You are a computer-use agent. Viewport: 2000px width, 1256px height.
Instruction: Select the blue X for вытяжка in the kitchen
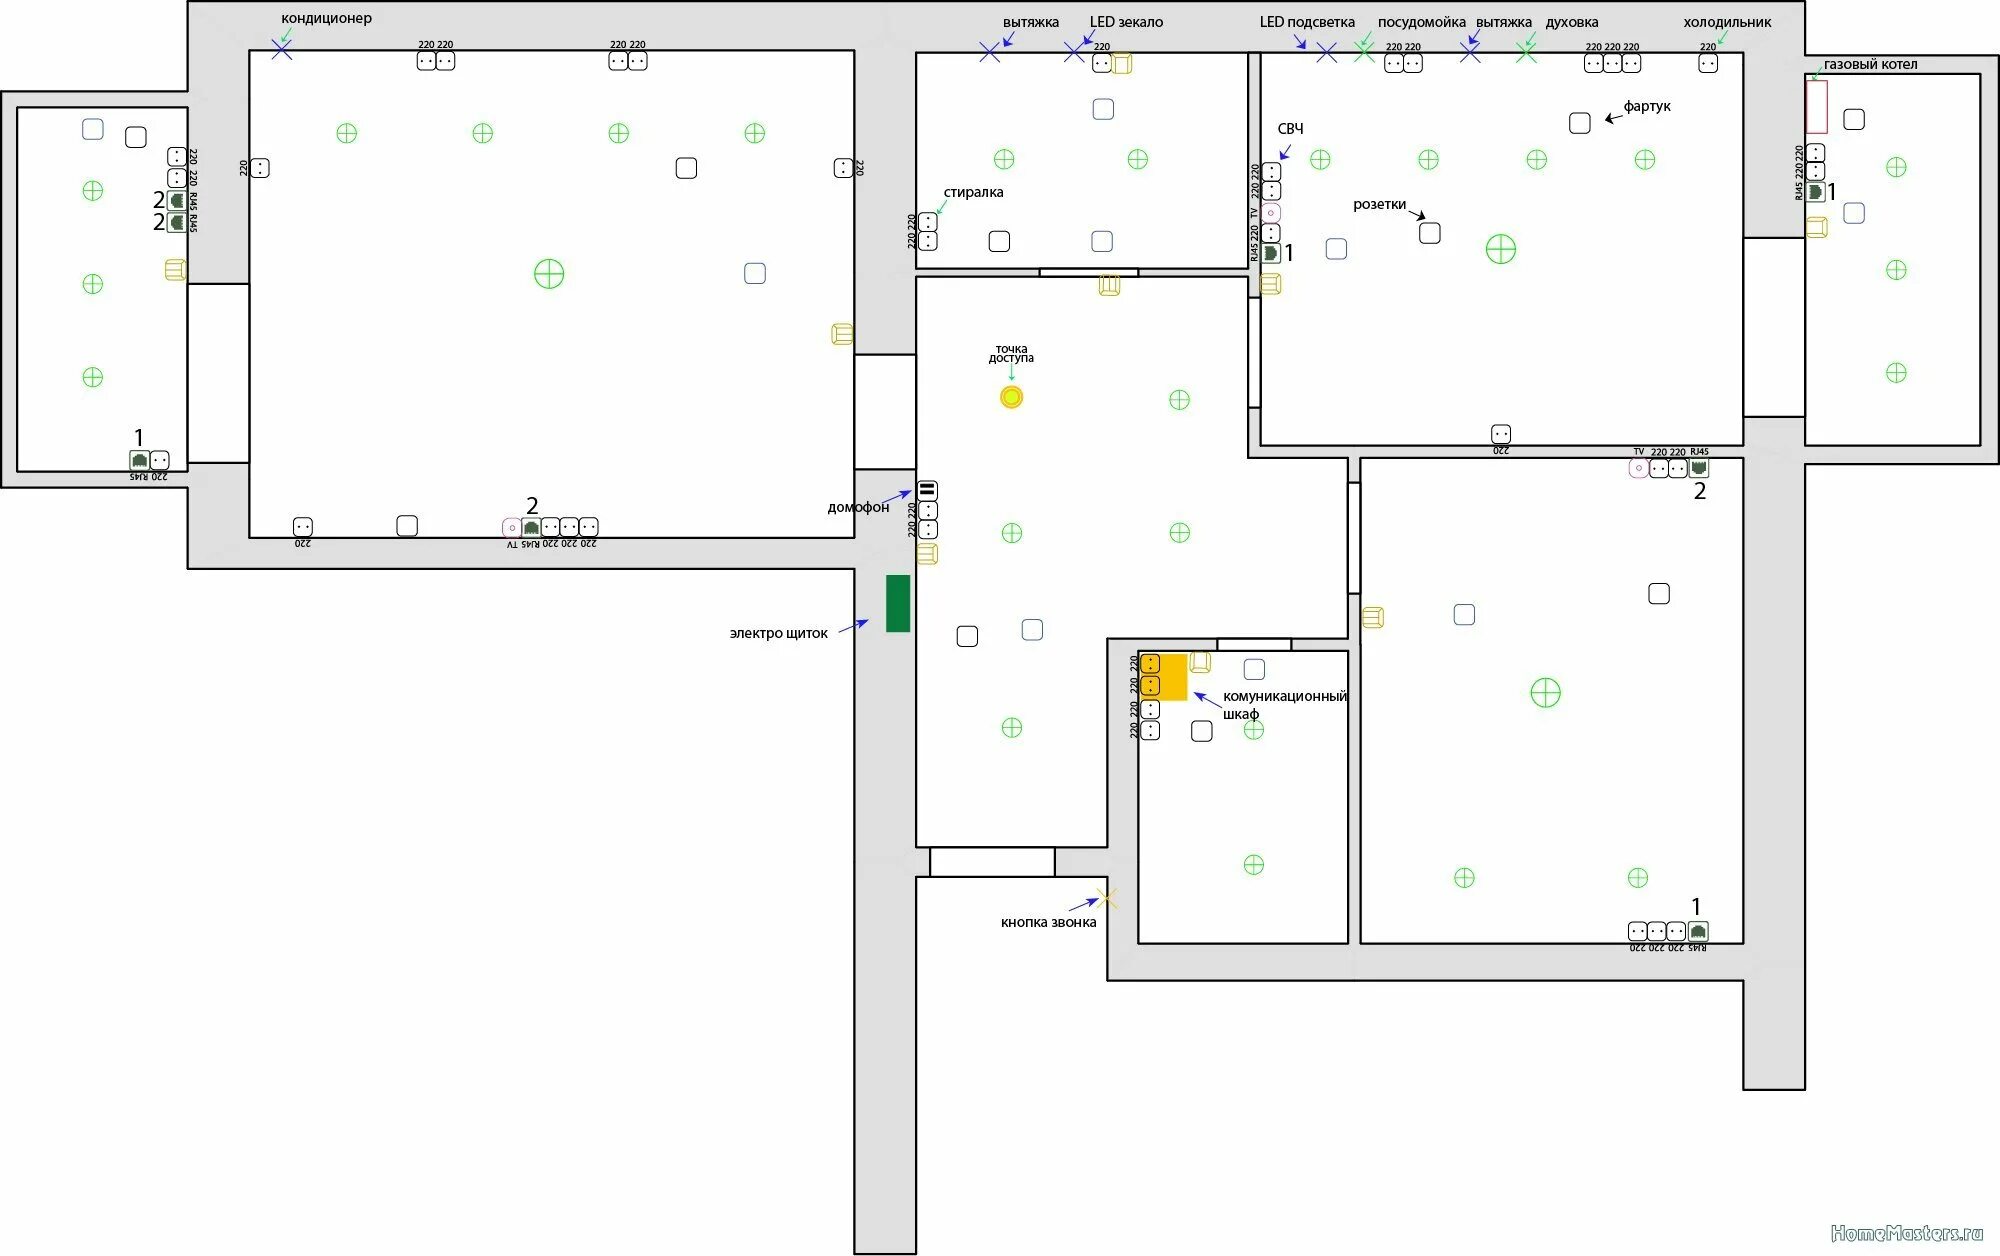pos(1469,52)
